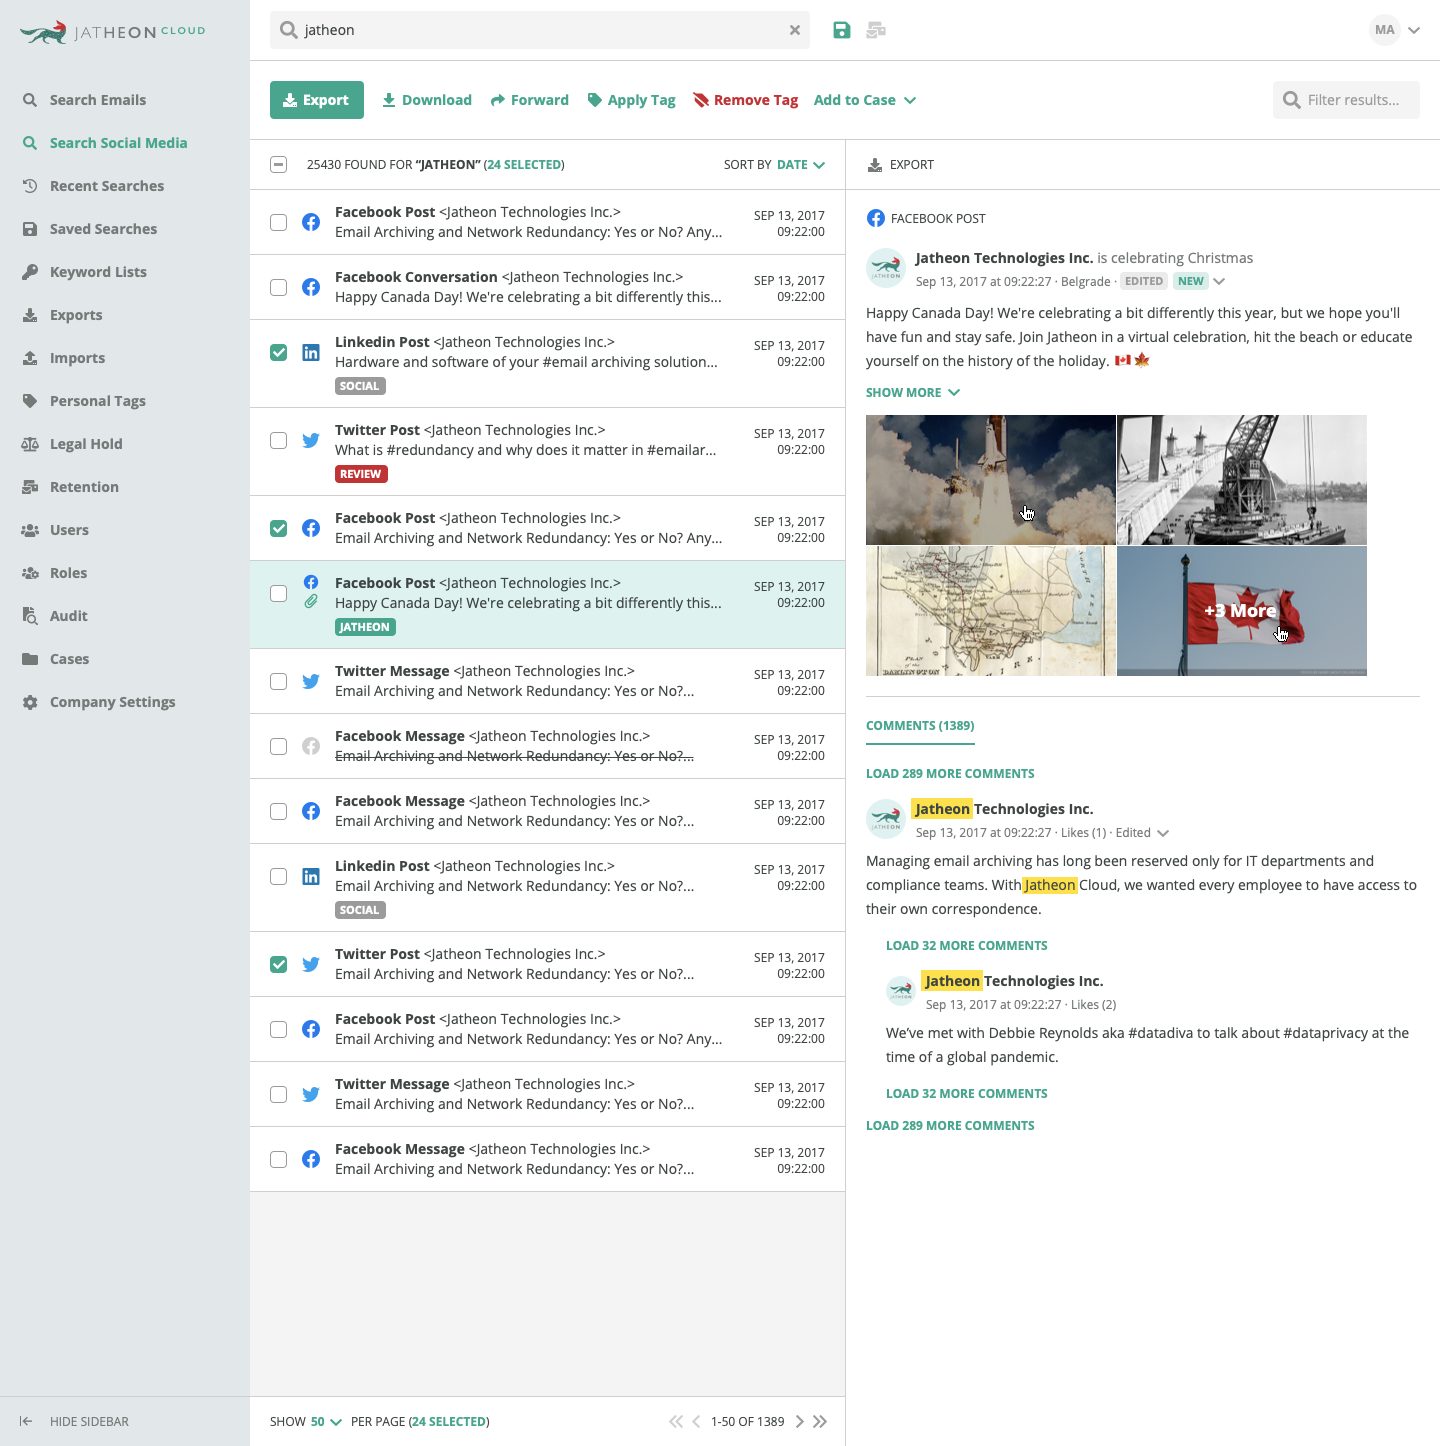Go to Exports page

pos(76,315)
